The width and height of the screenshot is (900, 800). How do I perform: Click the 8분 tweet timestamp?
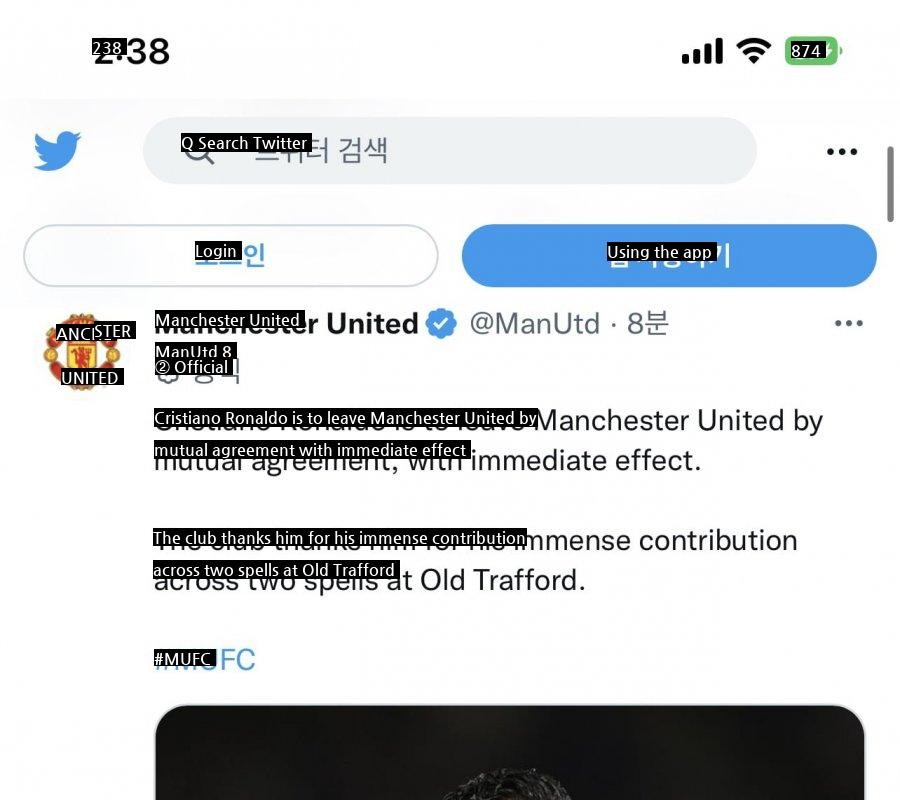[x=647, y=323]
